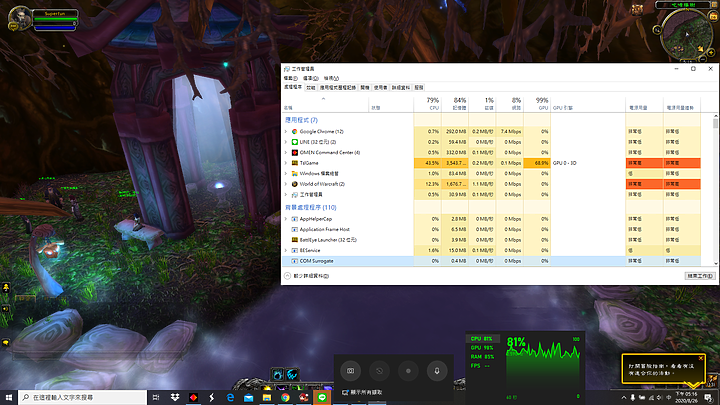Start recording with the Game Bar record dot
720x405 pixels.
[408, 371]
